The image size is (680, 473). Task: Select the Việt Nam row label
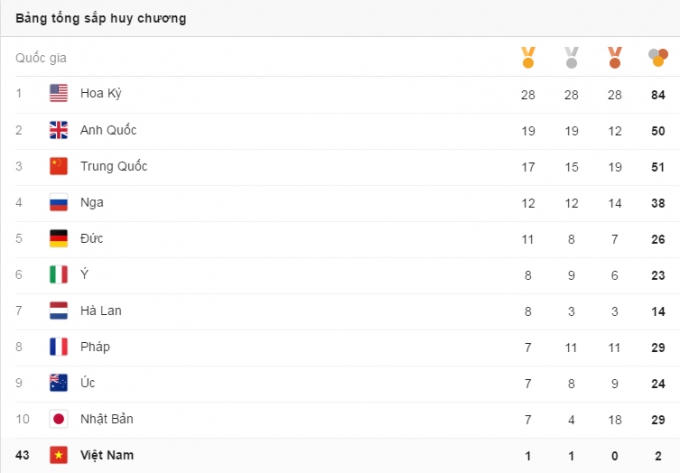pos(106,455)
